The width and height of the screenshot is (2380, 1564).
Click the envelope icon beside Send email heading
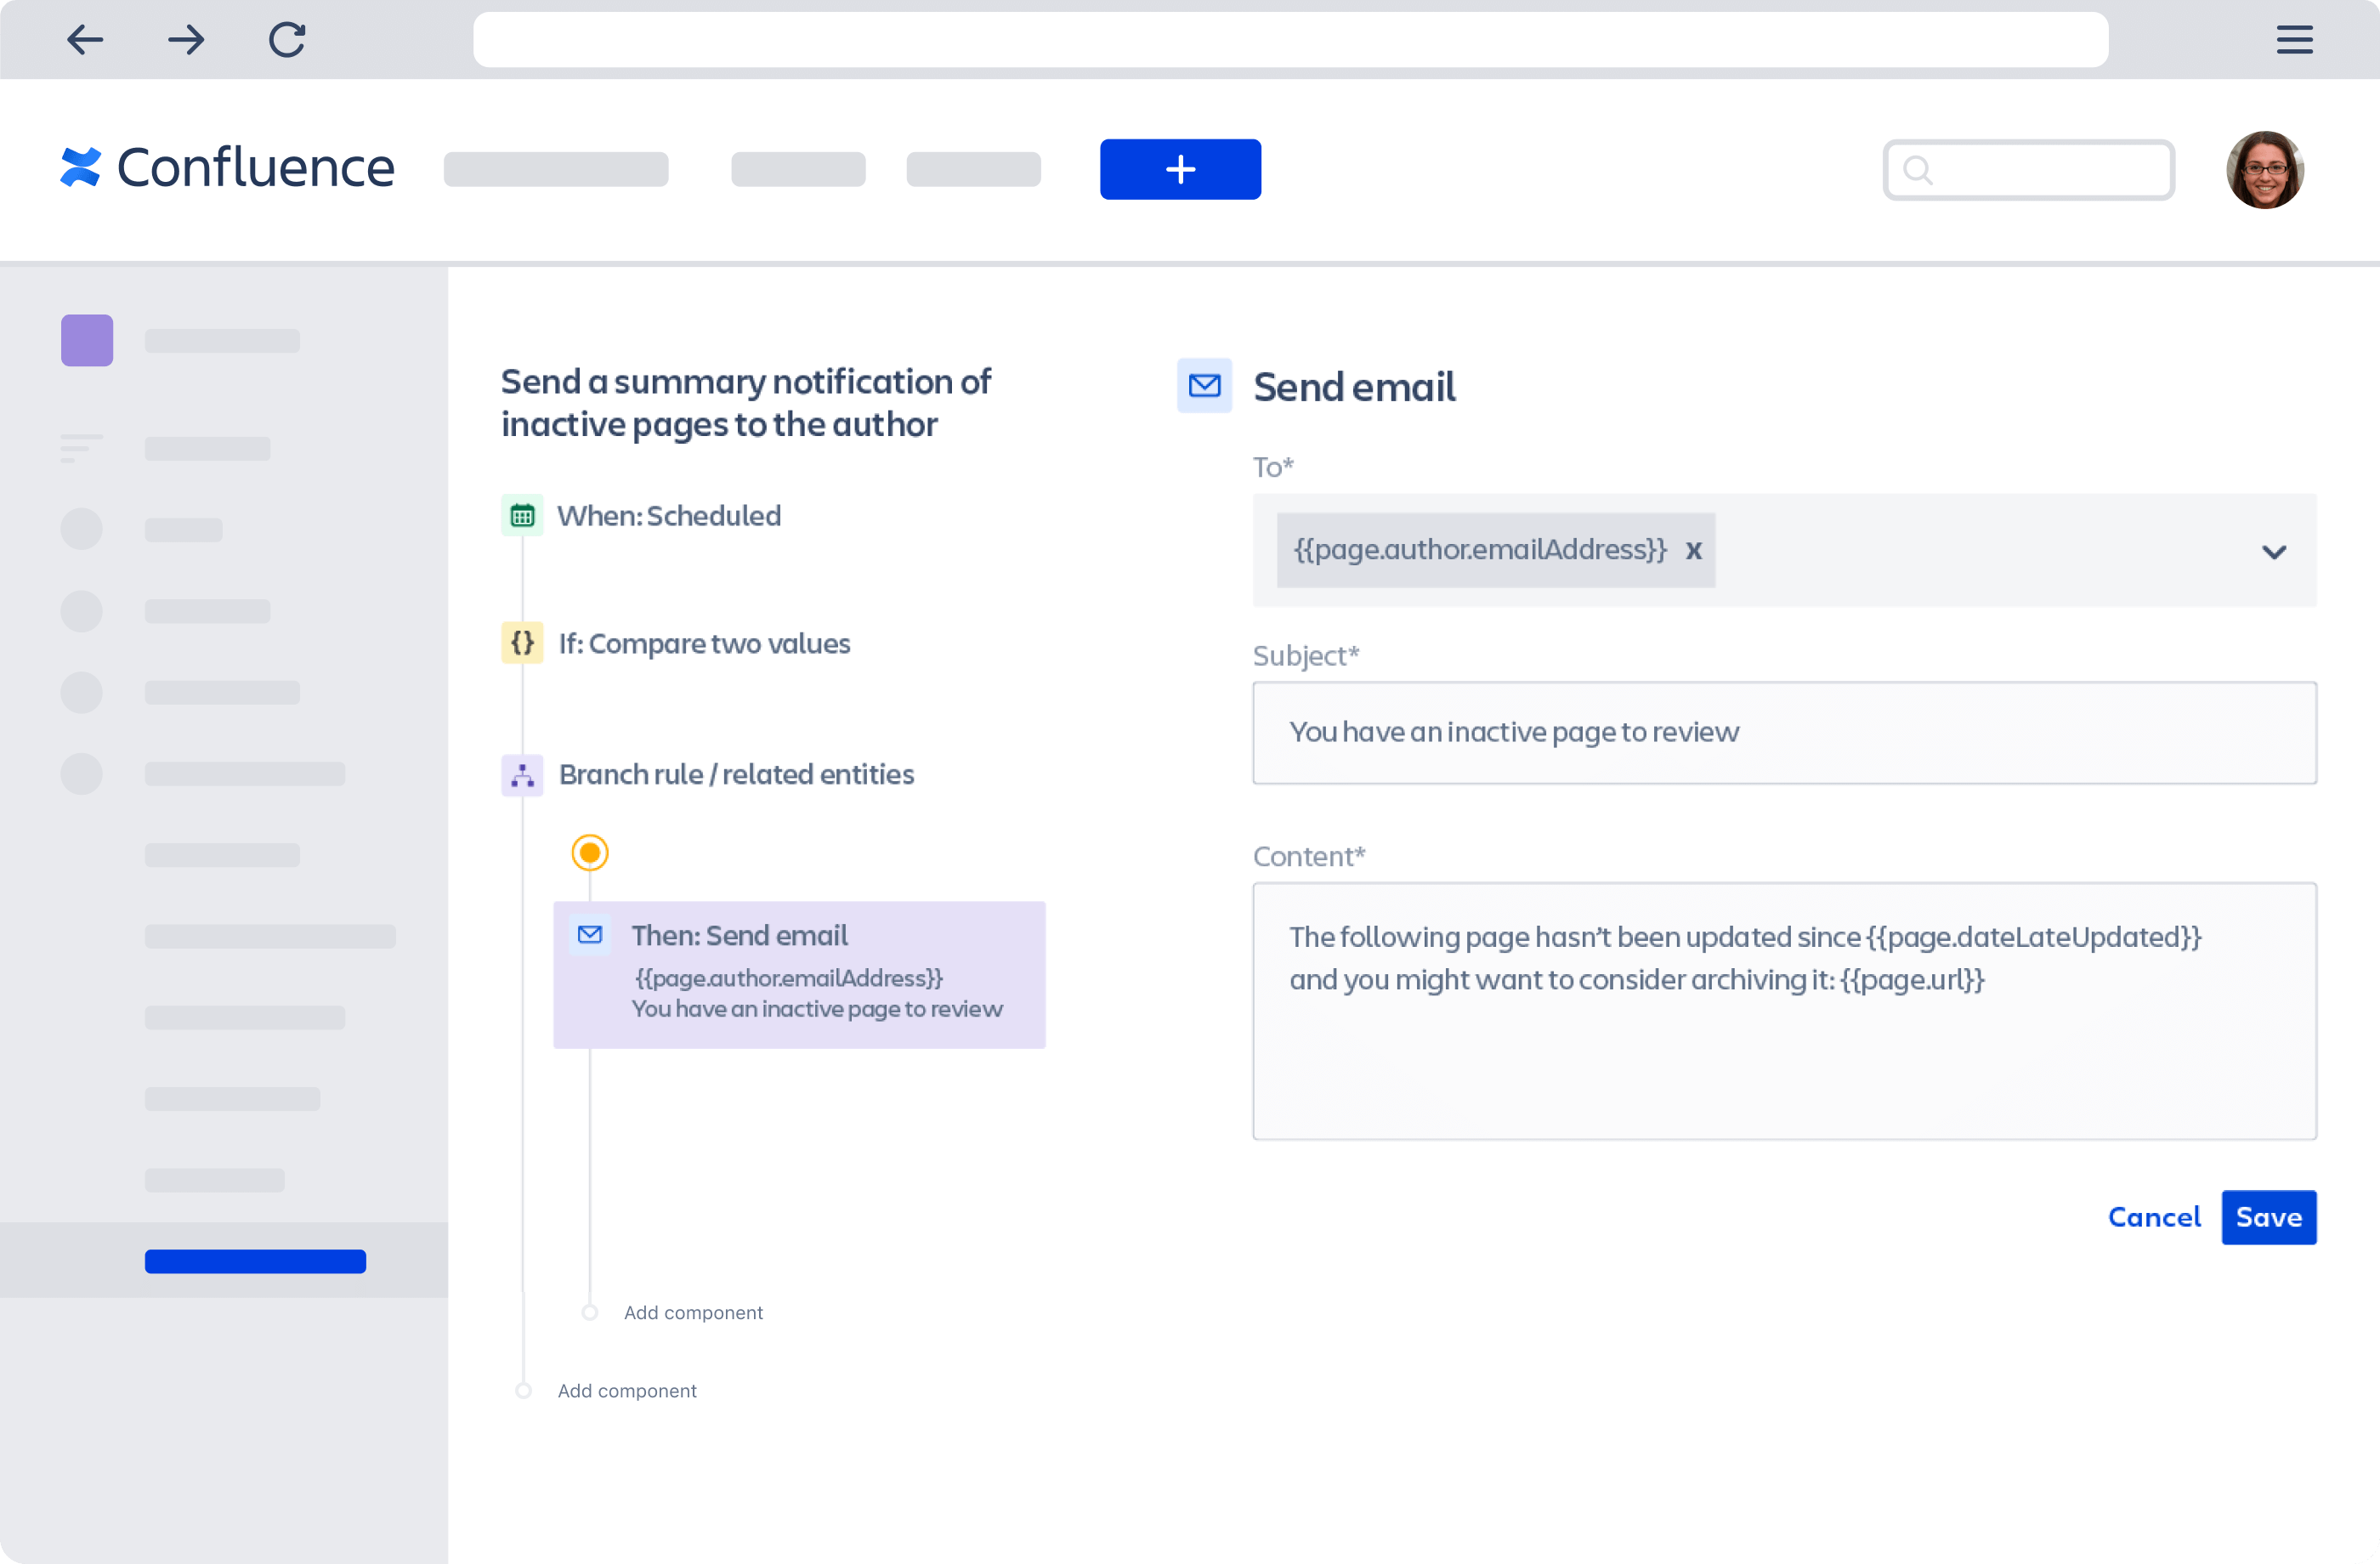pyautogui.click(x=1204, y=386)
